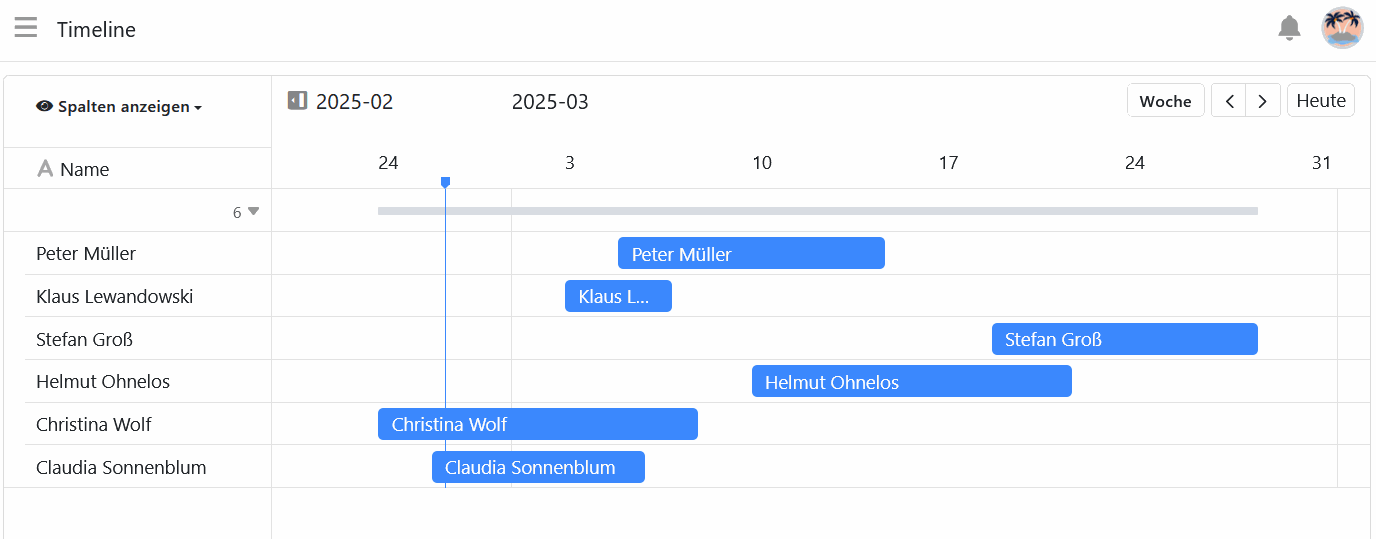Screen dimensions: 1376x539
Task: Open the Woche view selector
Action: click(x=1165, y=101)
